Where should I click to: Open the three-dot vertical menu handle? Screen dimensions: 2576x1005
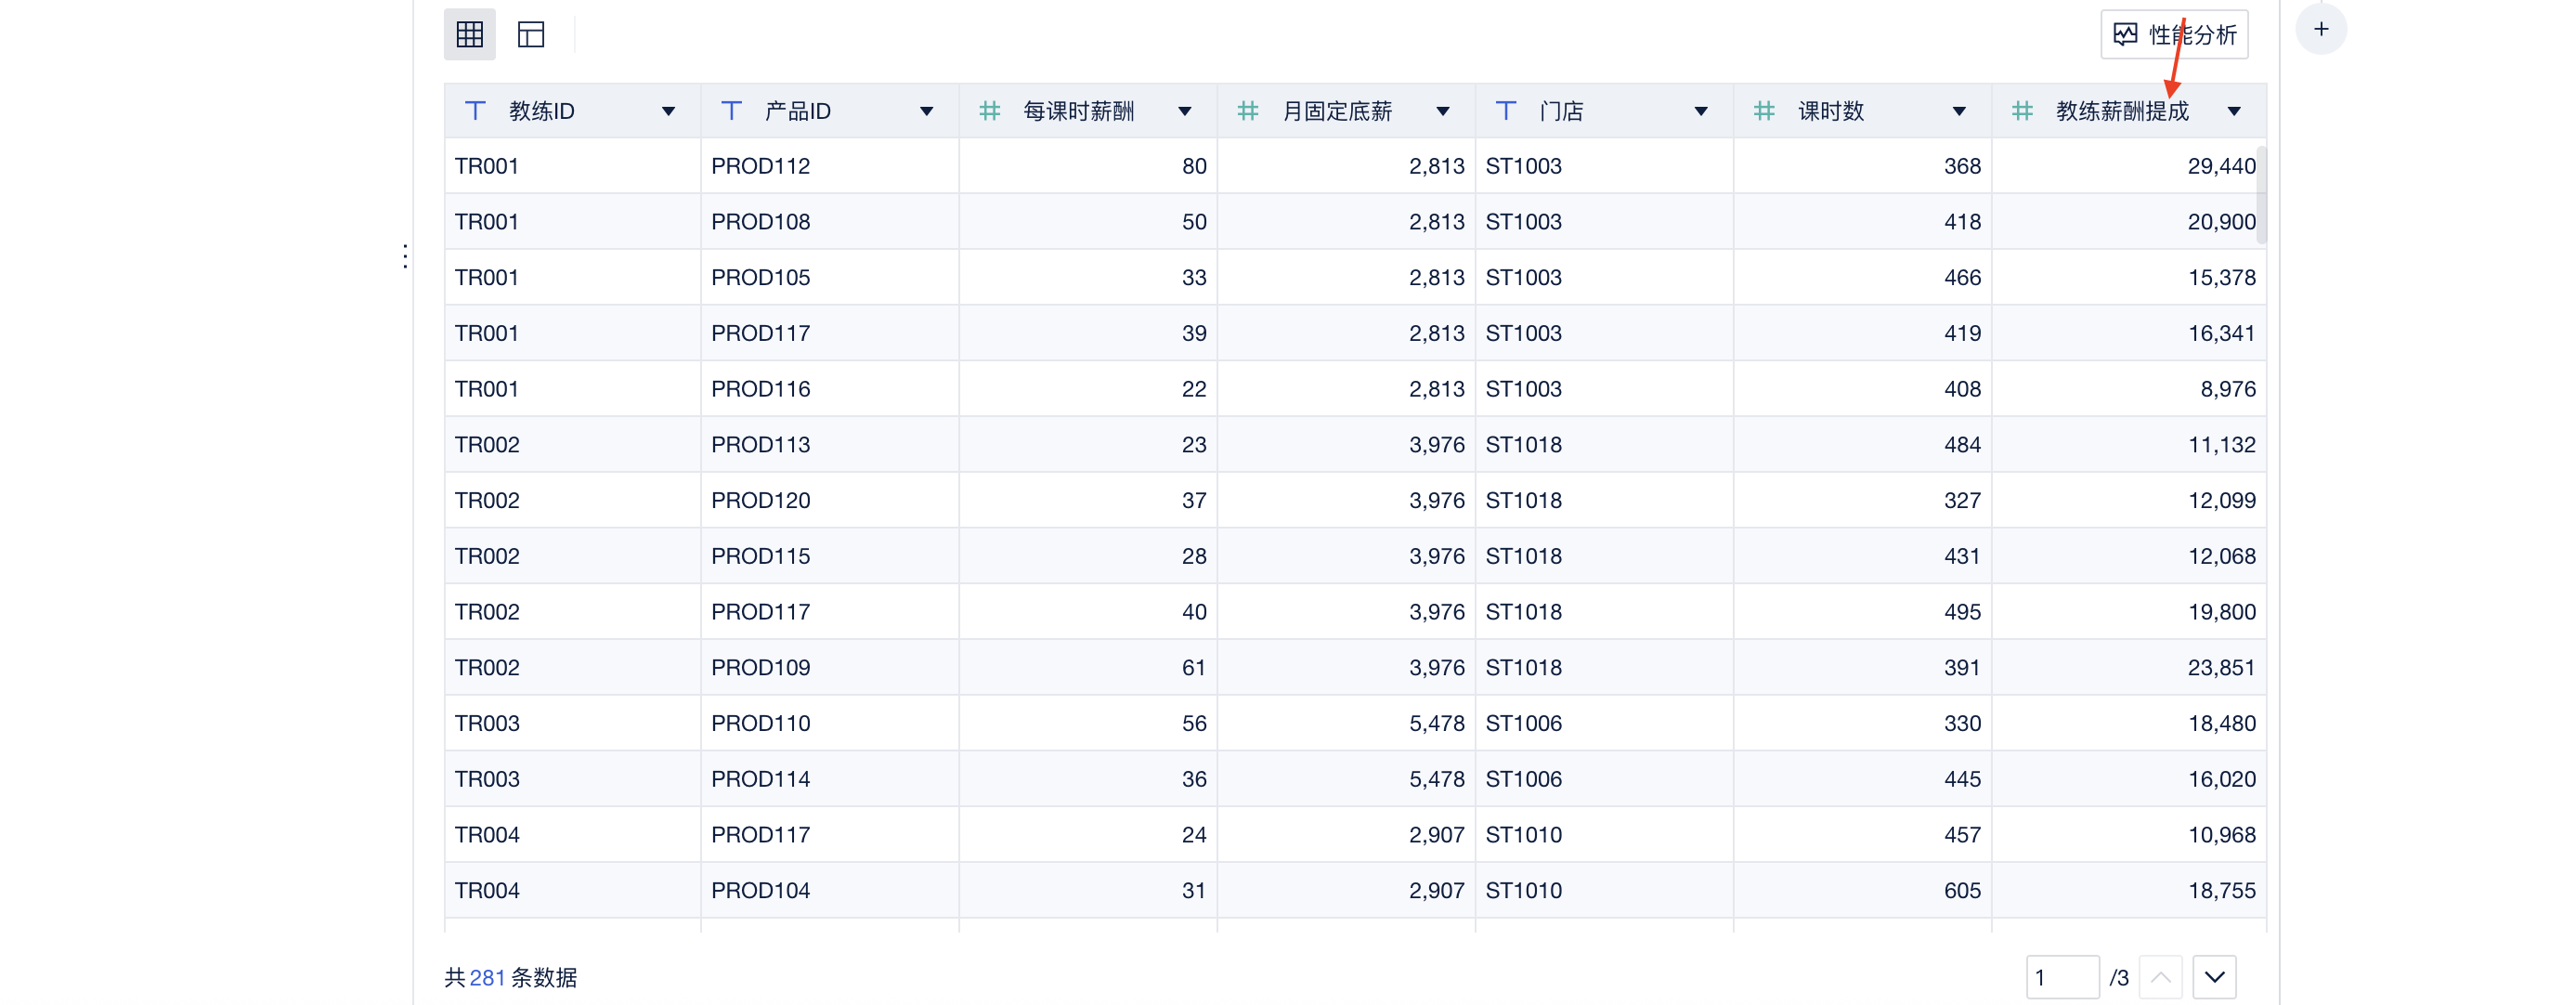click(405, 257)
